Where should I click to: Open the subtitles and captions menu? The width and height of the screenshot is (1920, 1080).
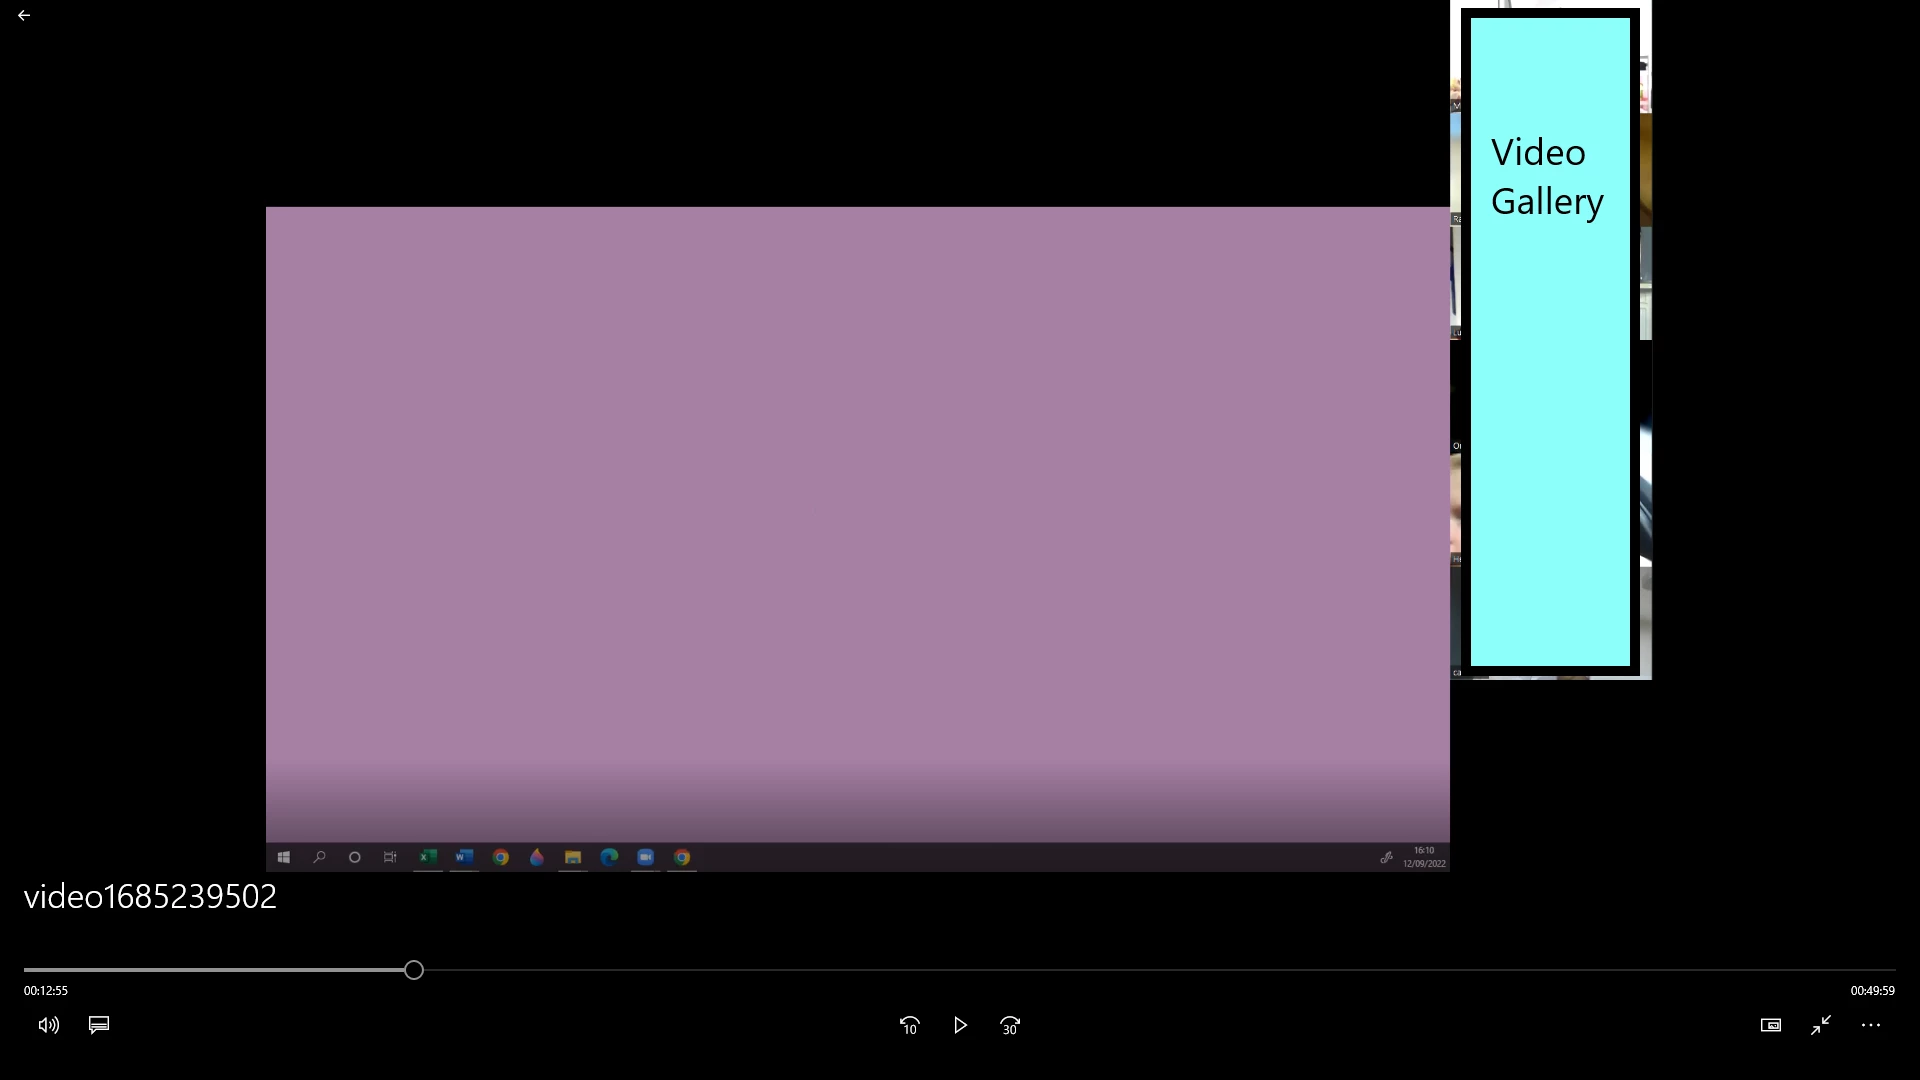coord(99,1025)
